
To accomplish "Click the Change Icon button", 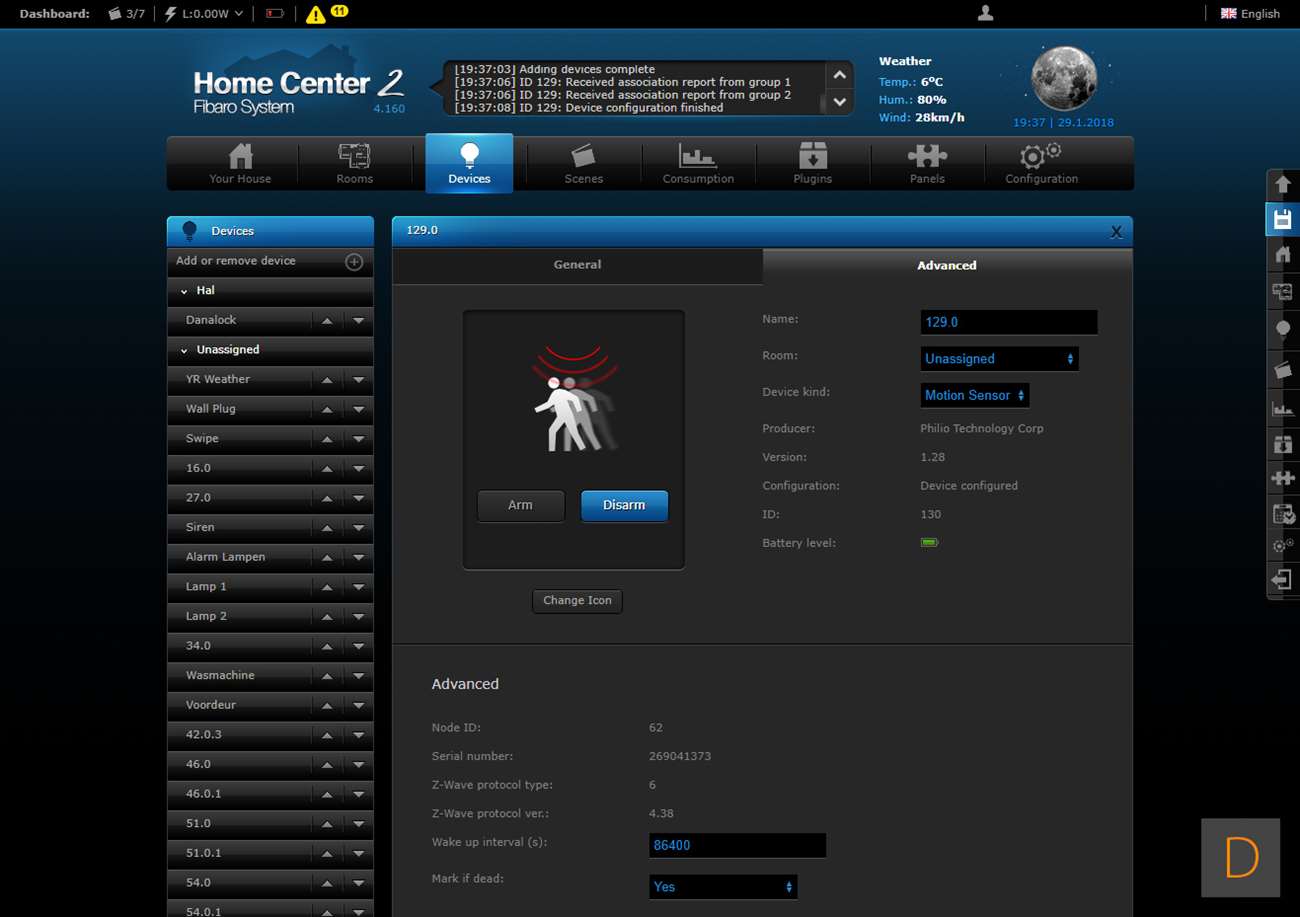I will (x=577, y=601).
